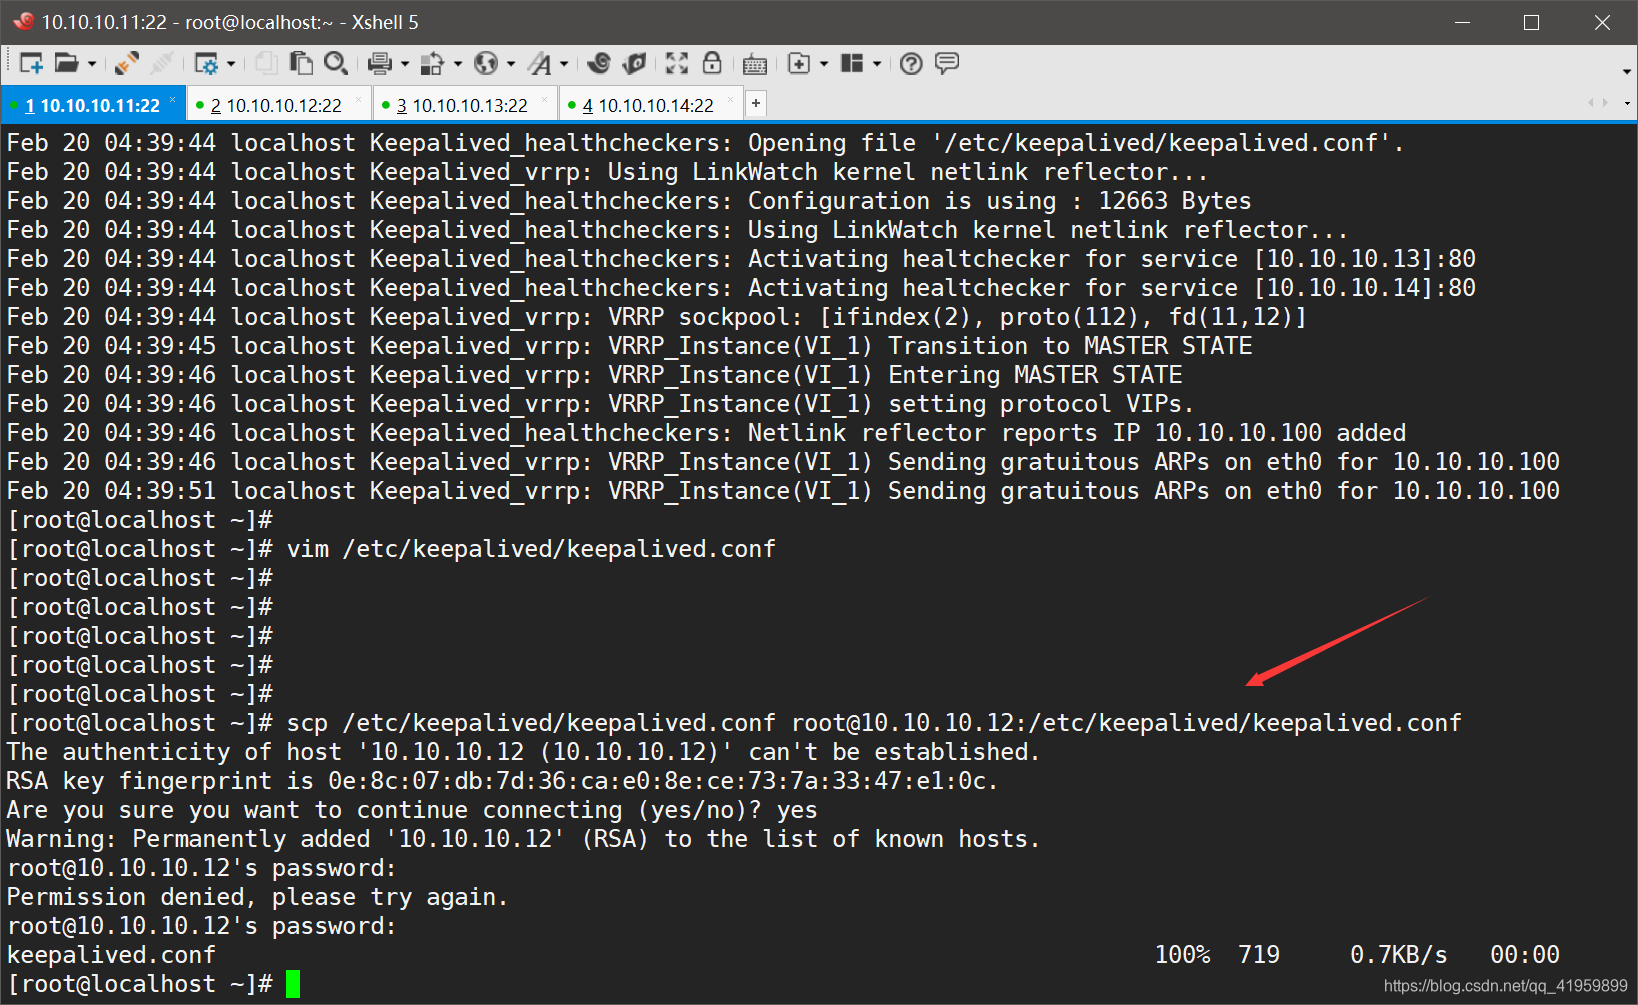Switch to tab 1 10.10.10.11:22
Screen dimensions: 1638x1005
[92, 105]
